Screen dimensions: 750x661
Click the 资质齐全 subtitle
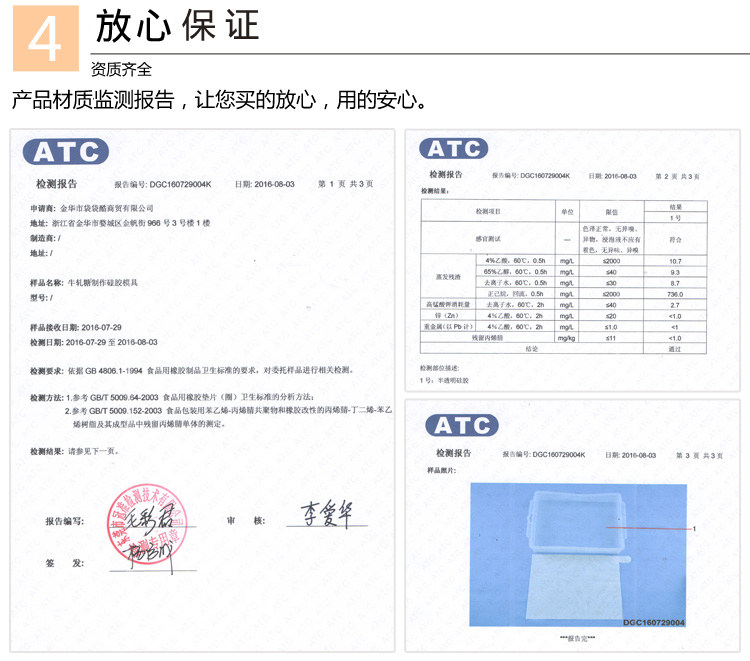121,69
